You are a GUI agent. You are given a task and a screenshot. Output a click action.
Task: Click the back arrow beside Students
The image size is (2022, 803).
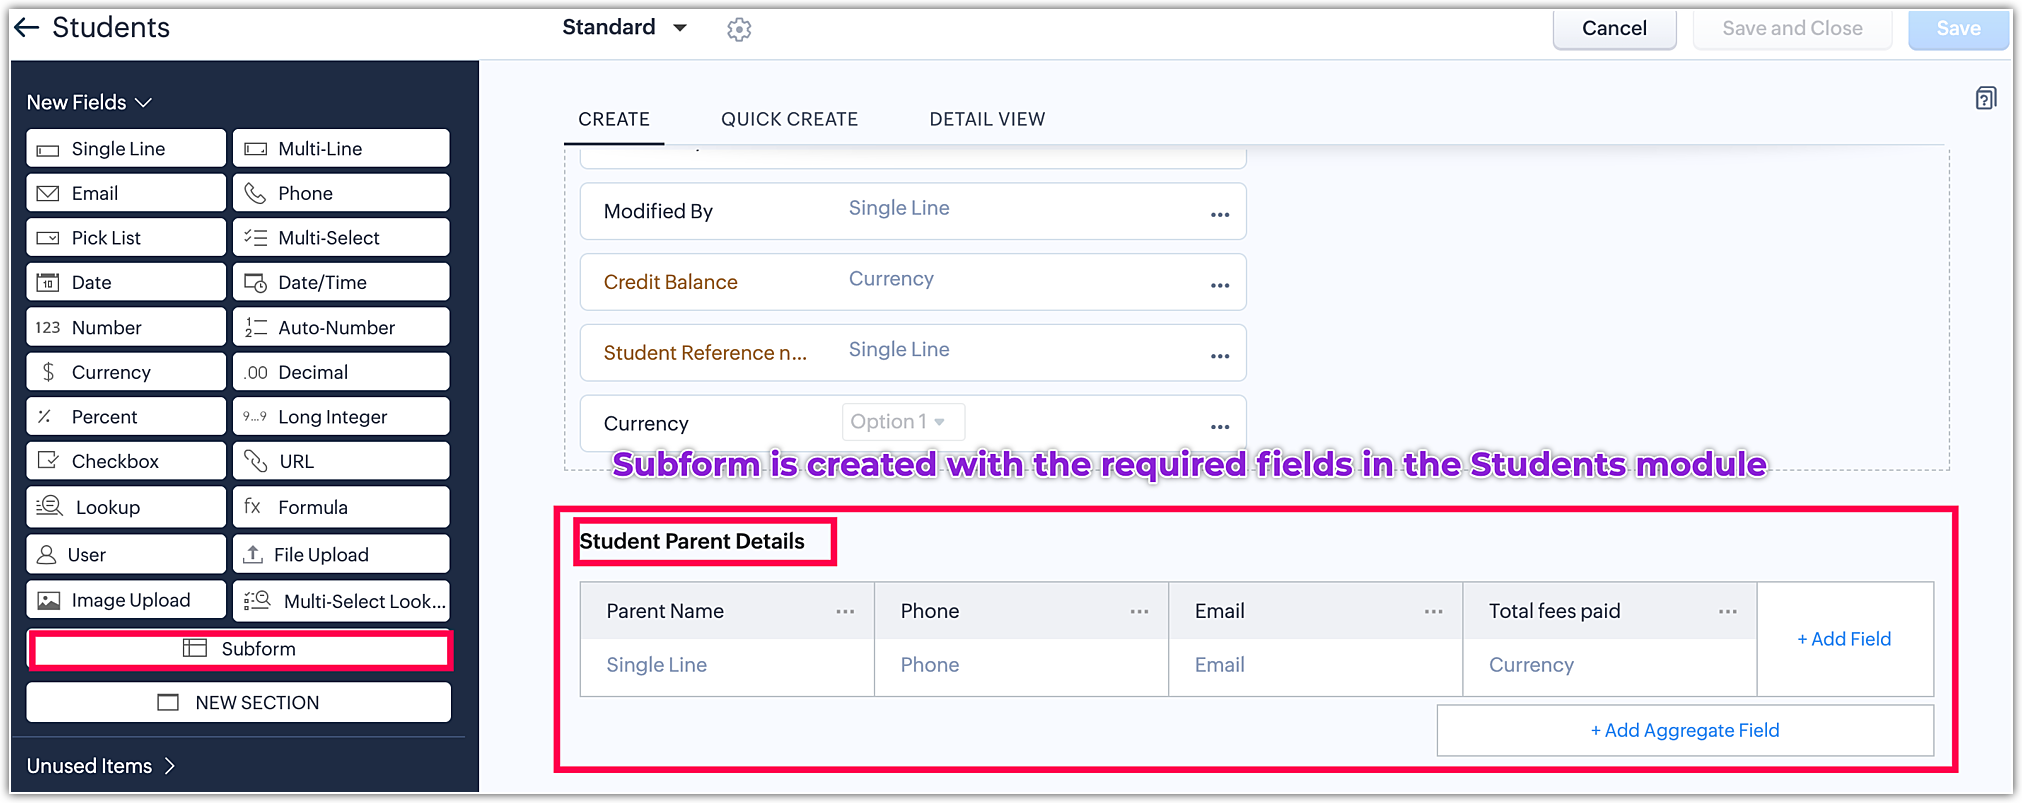pyautogui.click(x=27, y=28)
